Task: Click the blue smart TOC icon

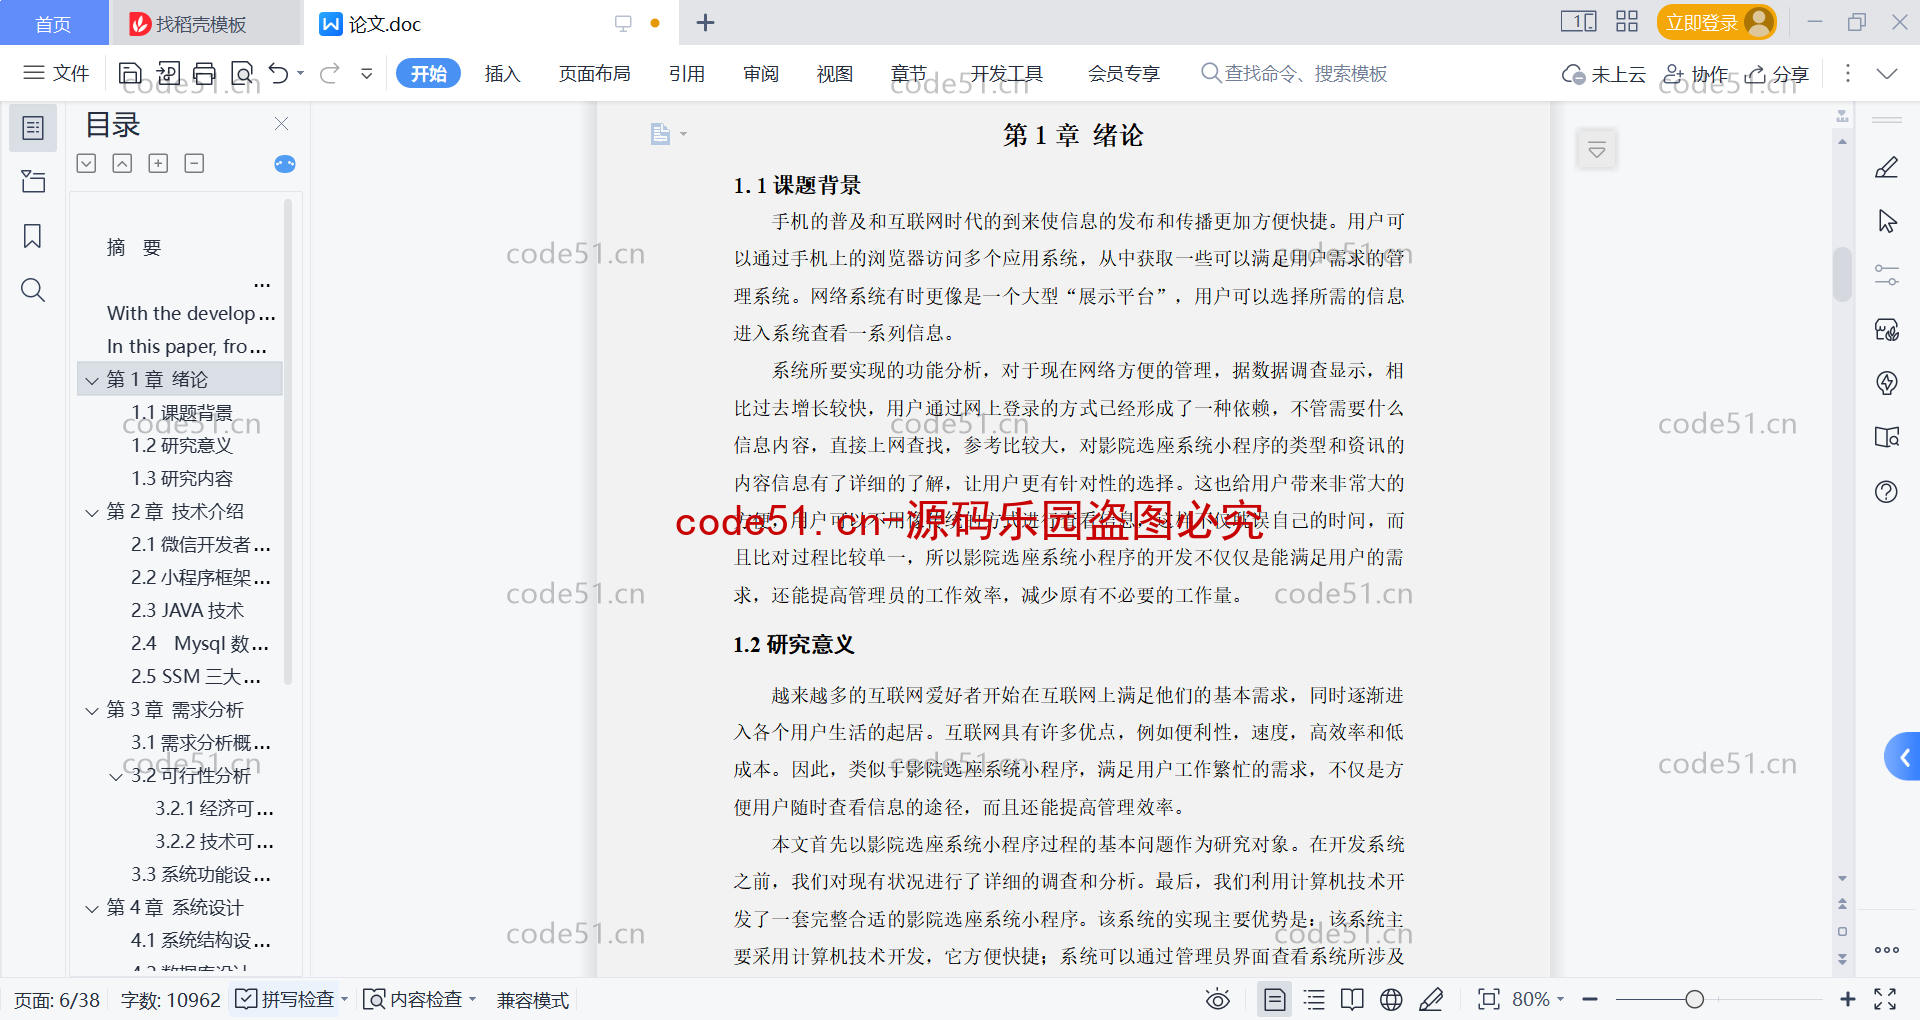Action: [285, 164]
